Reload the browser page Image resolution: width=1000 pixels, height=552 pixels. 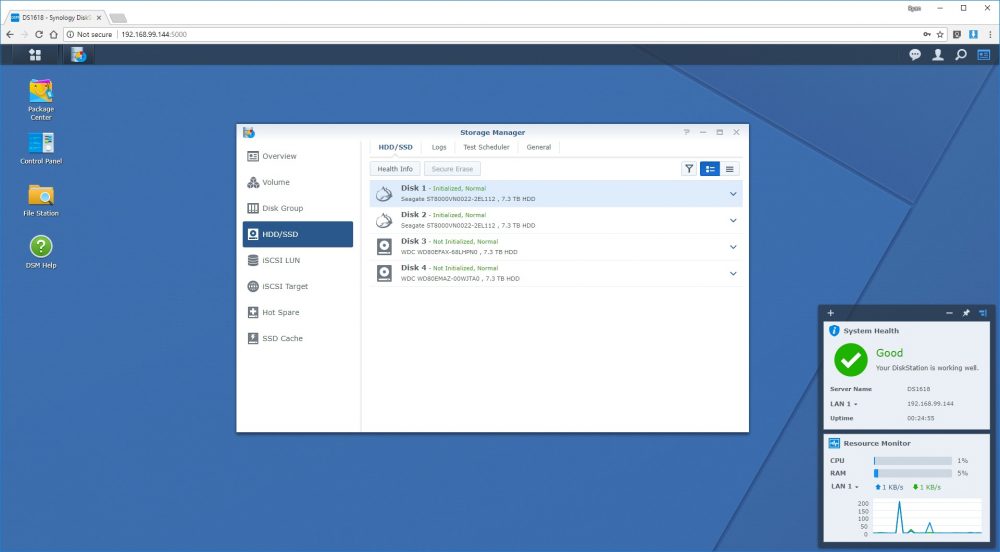[x=39, y=34]
